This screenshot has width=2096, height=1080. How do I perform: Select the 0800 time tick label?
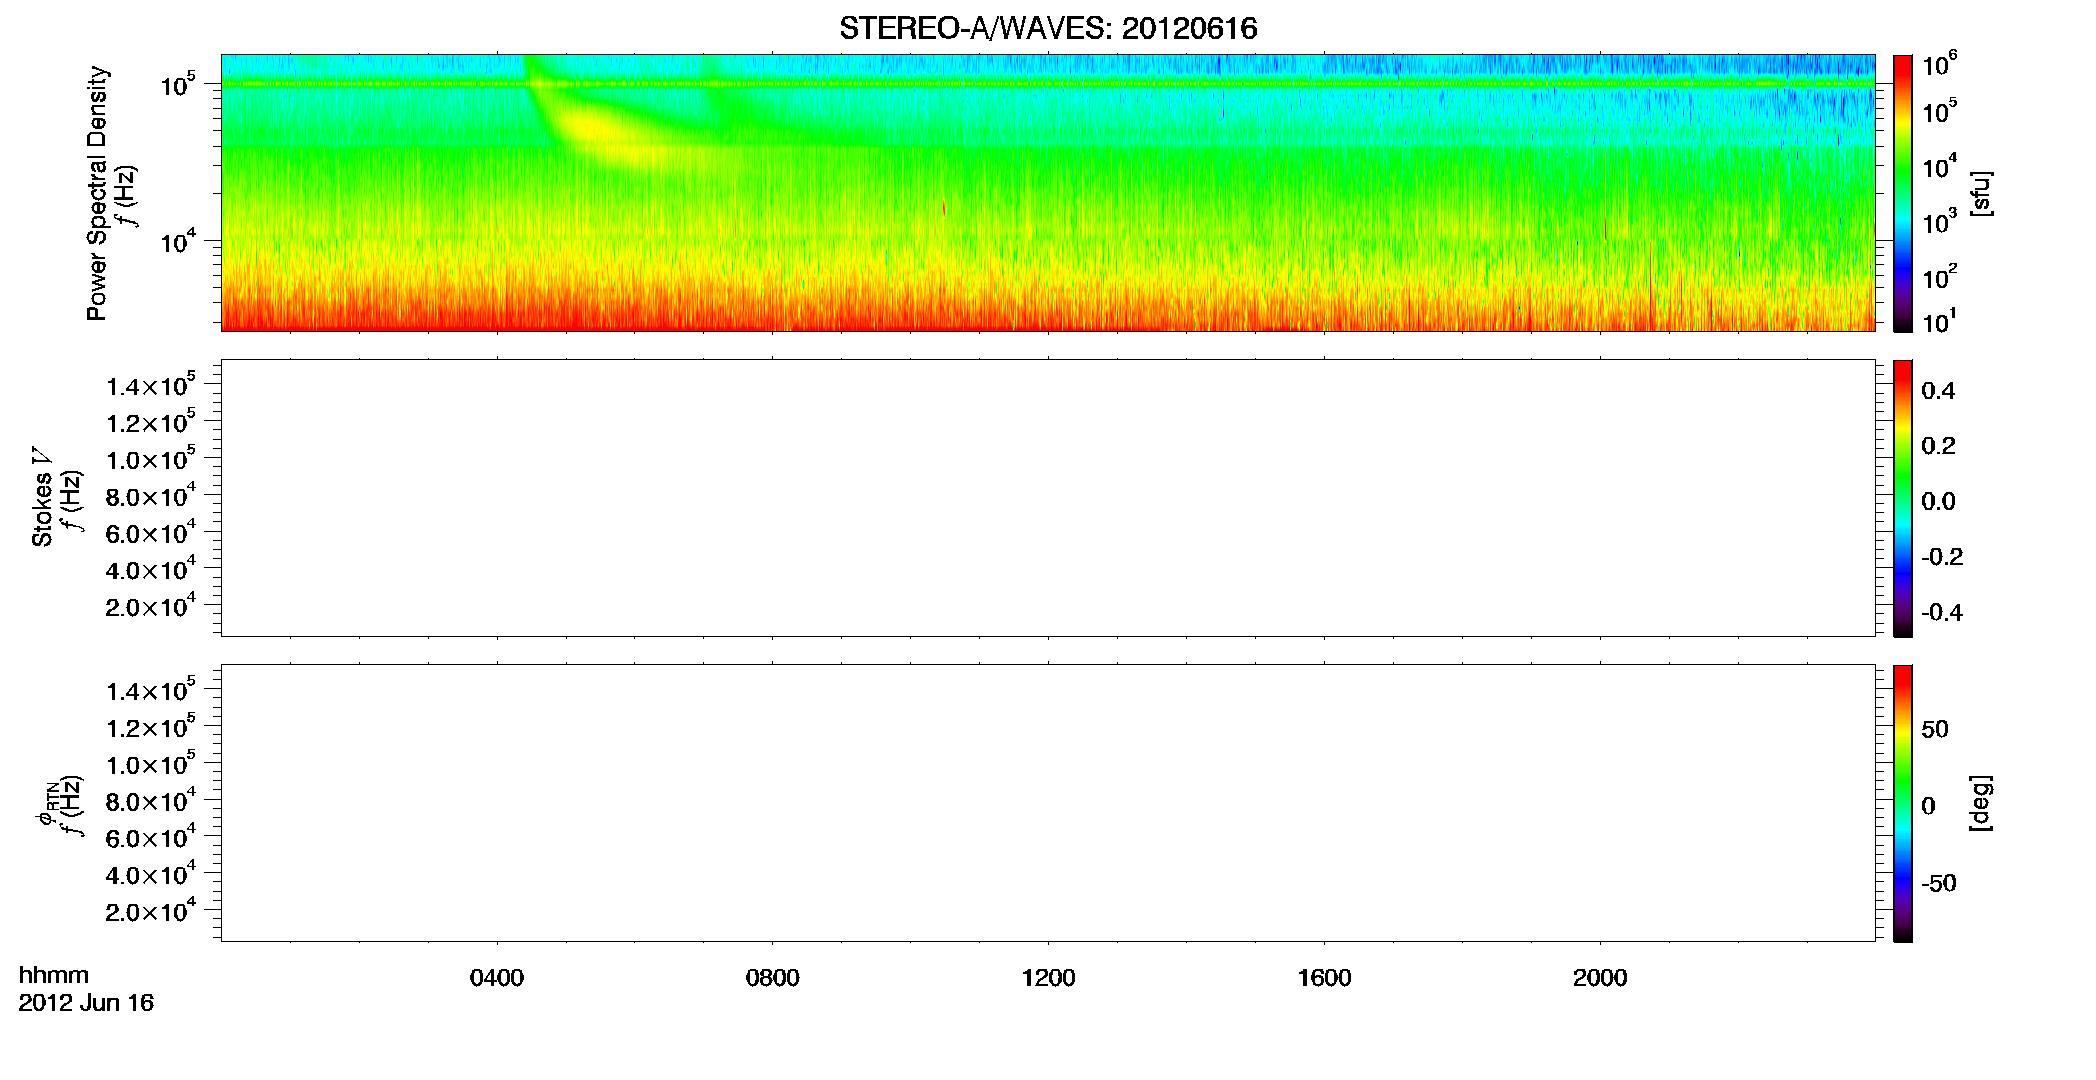[x=773, y=978]
